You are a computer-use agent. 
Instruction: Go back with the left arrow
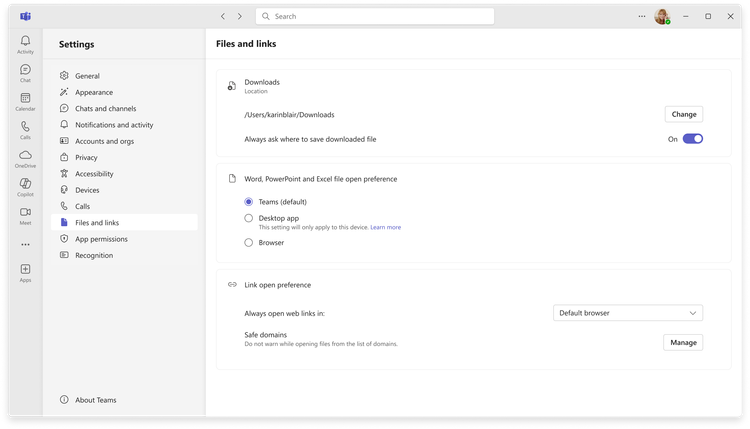click(223, 16)
